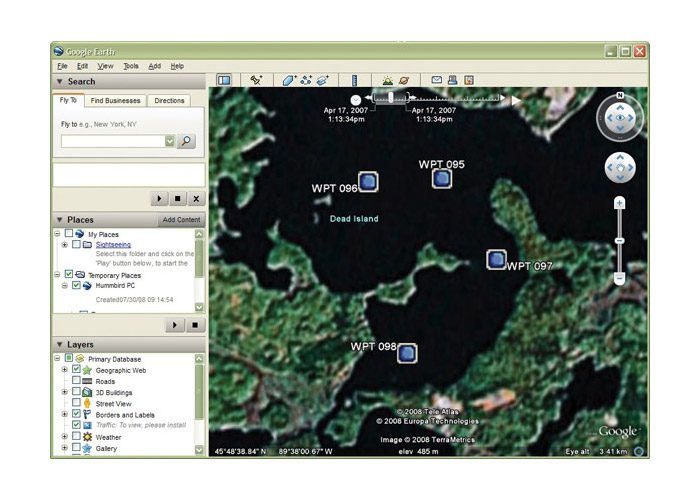700x500 pixels.
Task: Disable the Geographic Web layer checkbox
Action: [x=76, y=369]
